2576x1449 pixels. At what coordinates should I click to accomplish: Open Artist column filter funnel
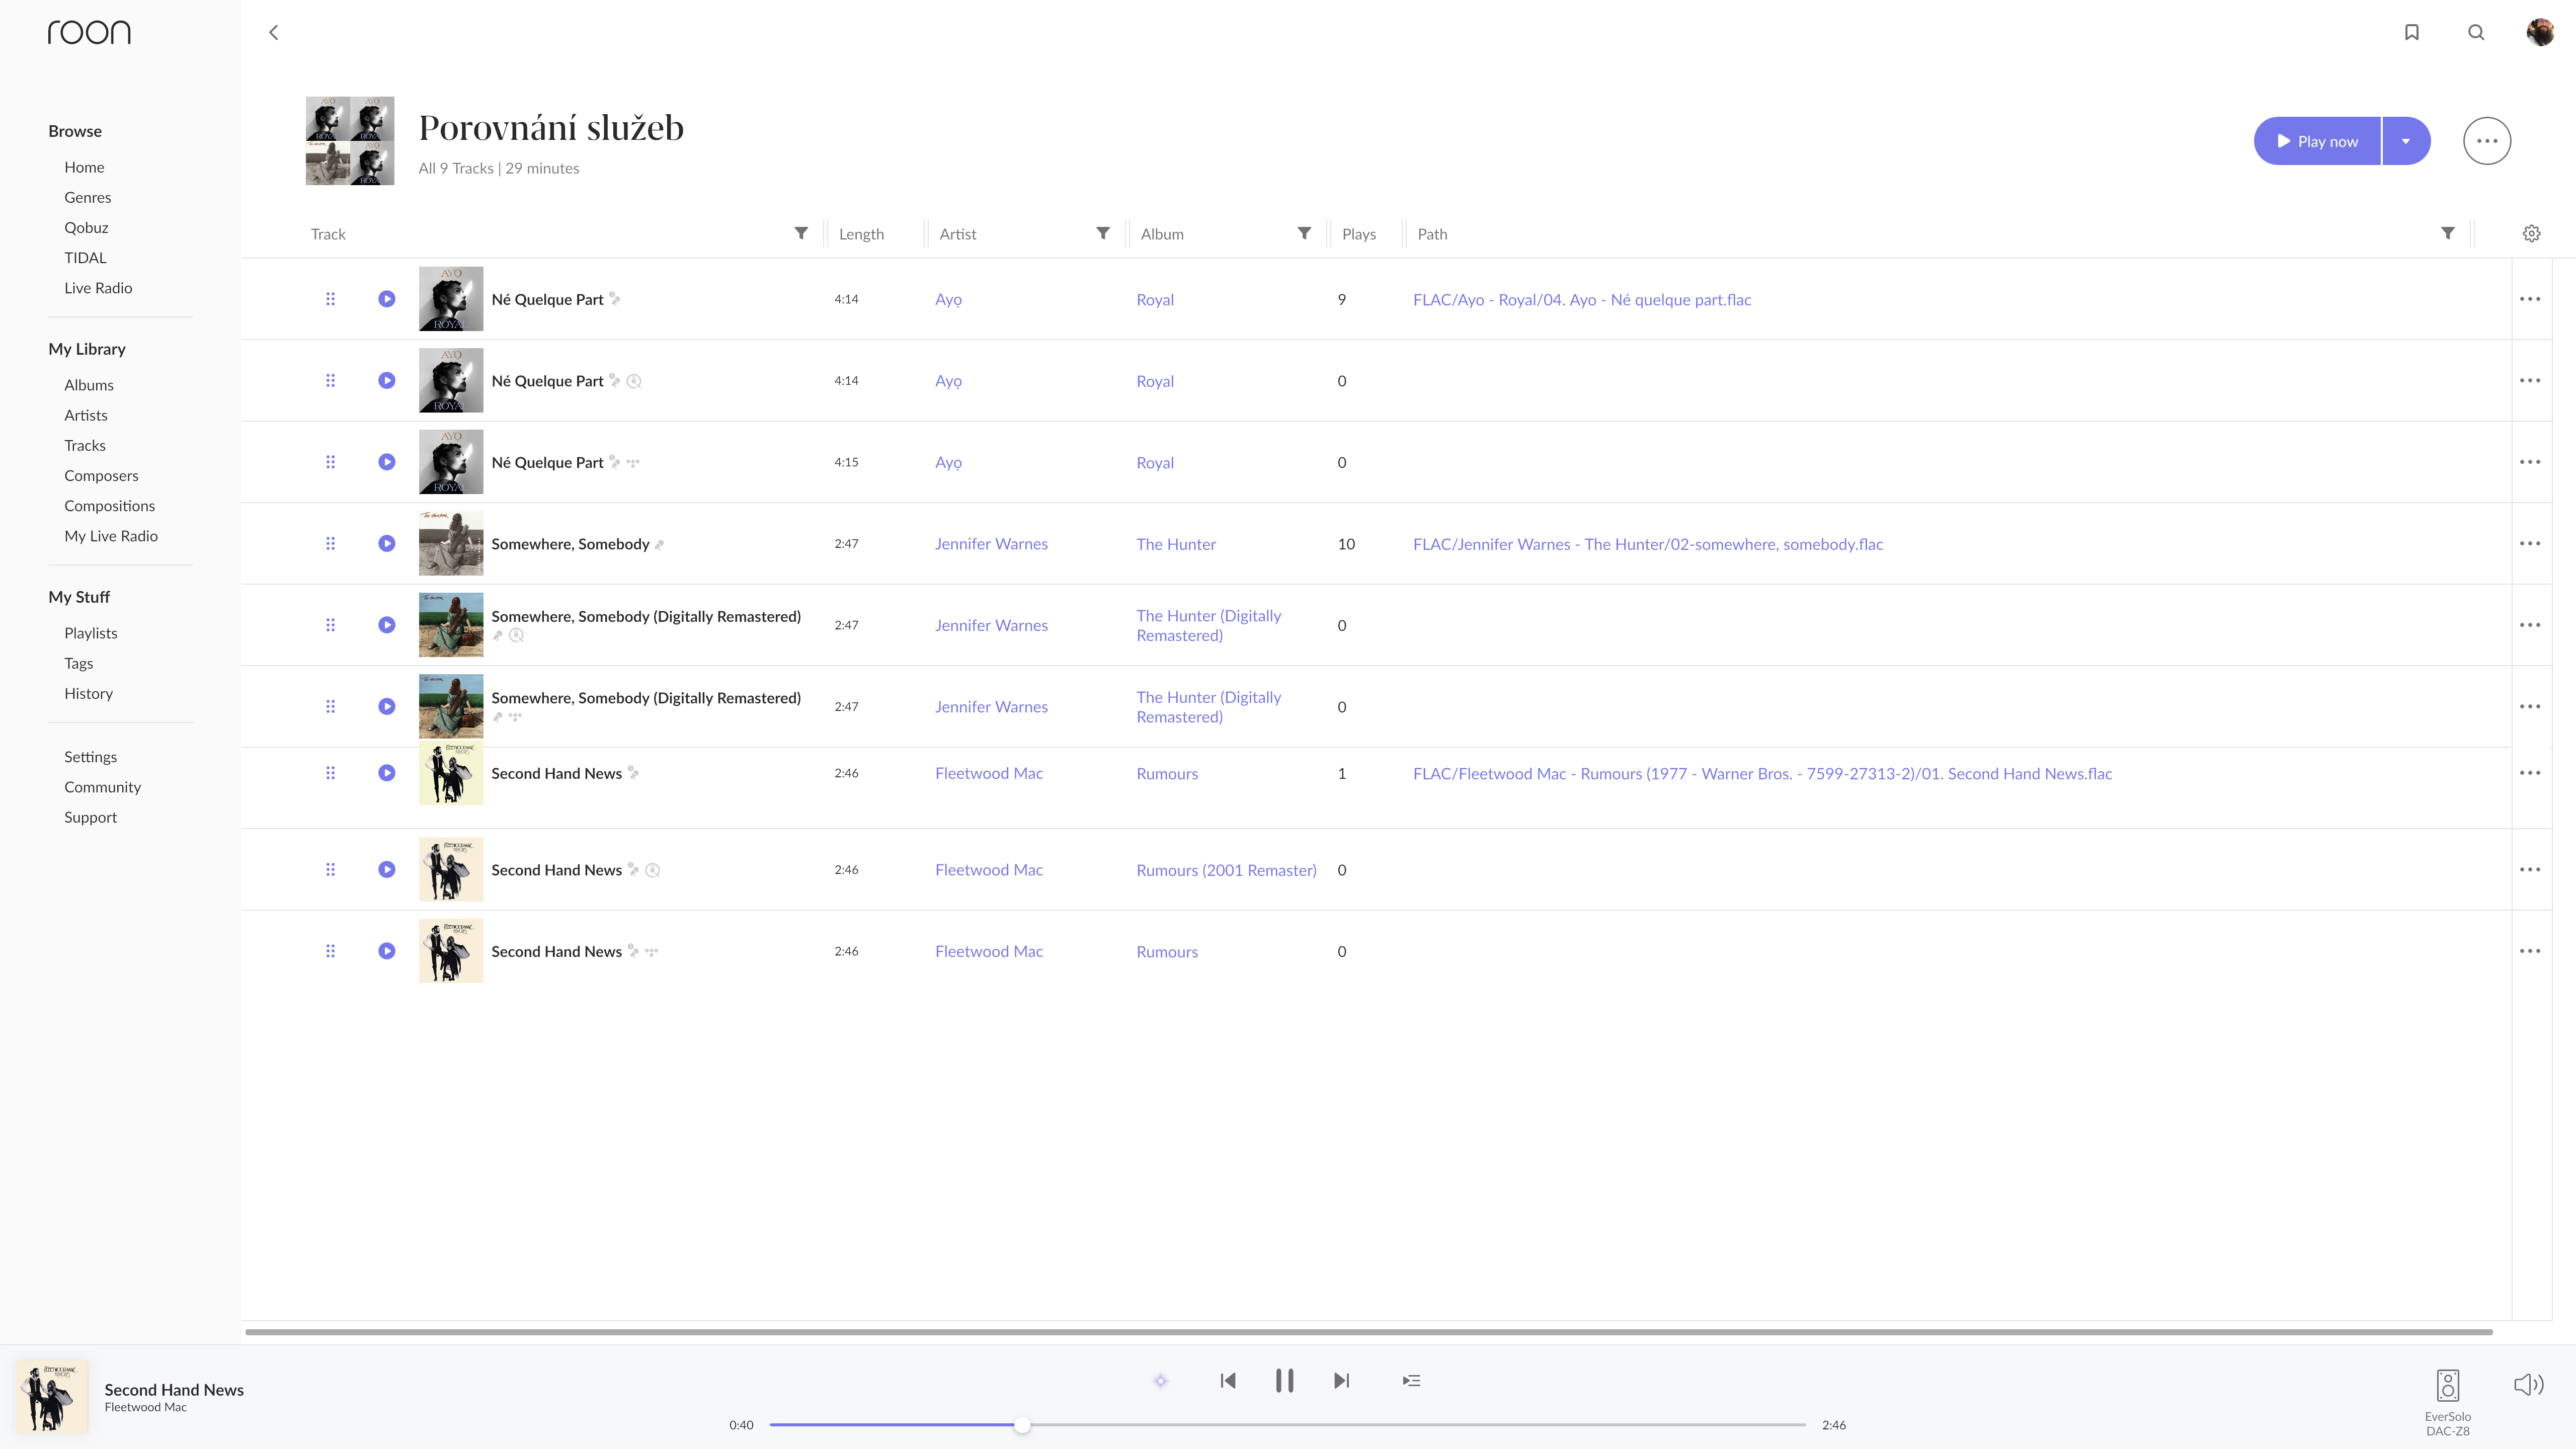coord(1102,233)
